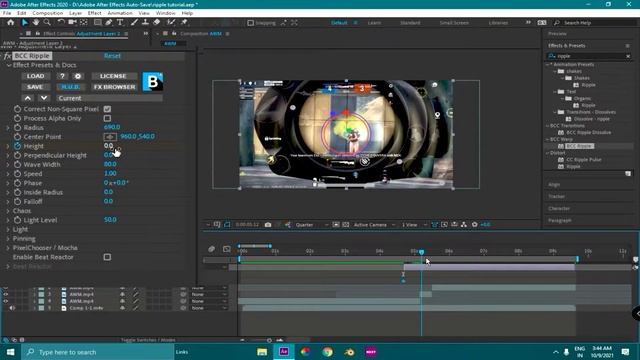640x360 pixels.
Task: Open the Current preset dropdown
Action: click(x=109, y=98)
